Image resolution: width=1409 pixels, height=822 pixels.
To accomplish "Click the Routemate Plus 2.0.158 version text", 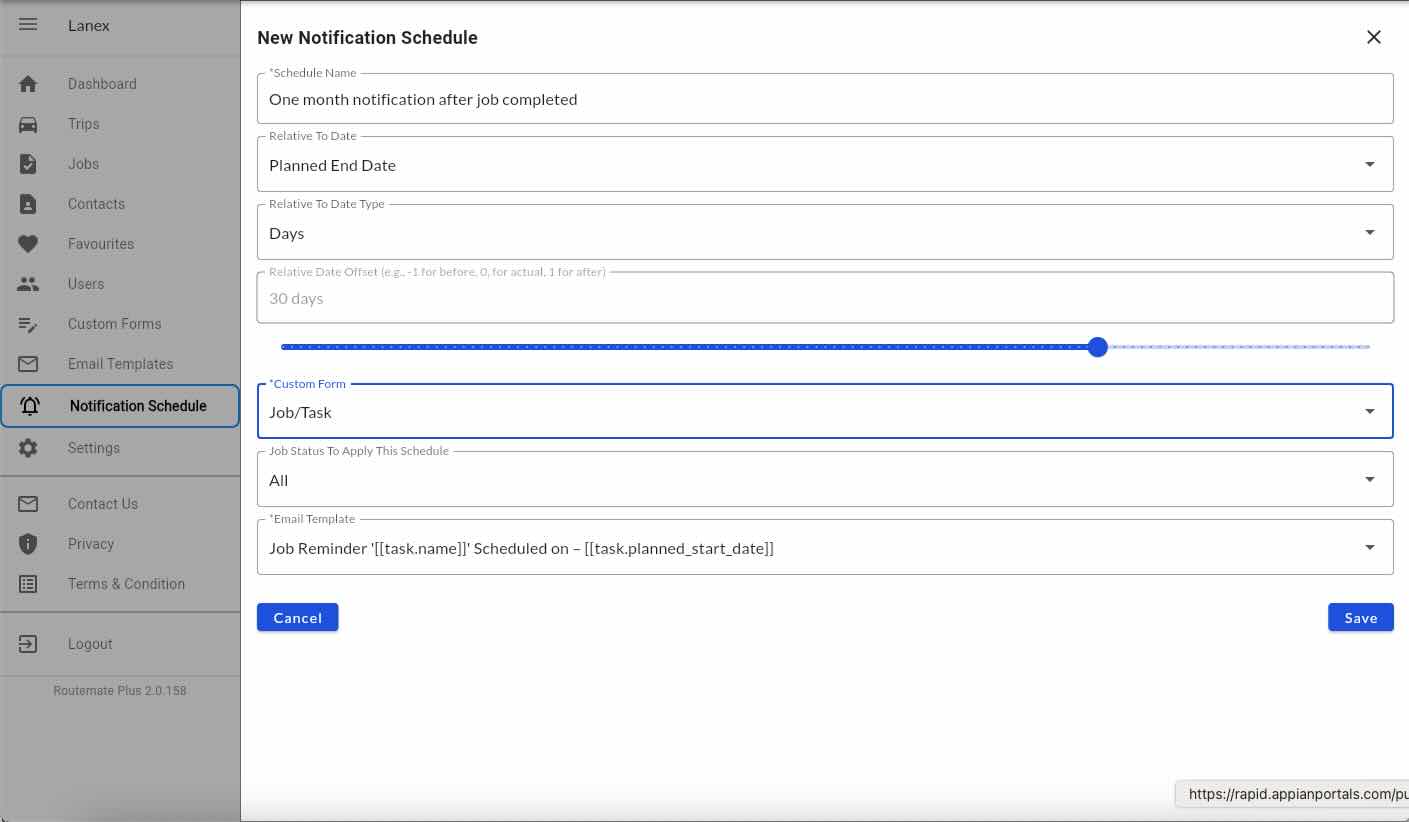I will point(120,690).
